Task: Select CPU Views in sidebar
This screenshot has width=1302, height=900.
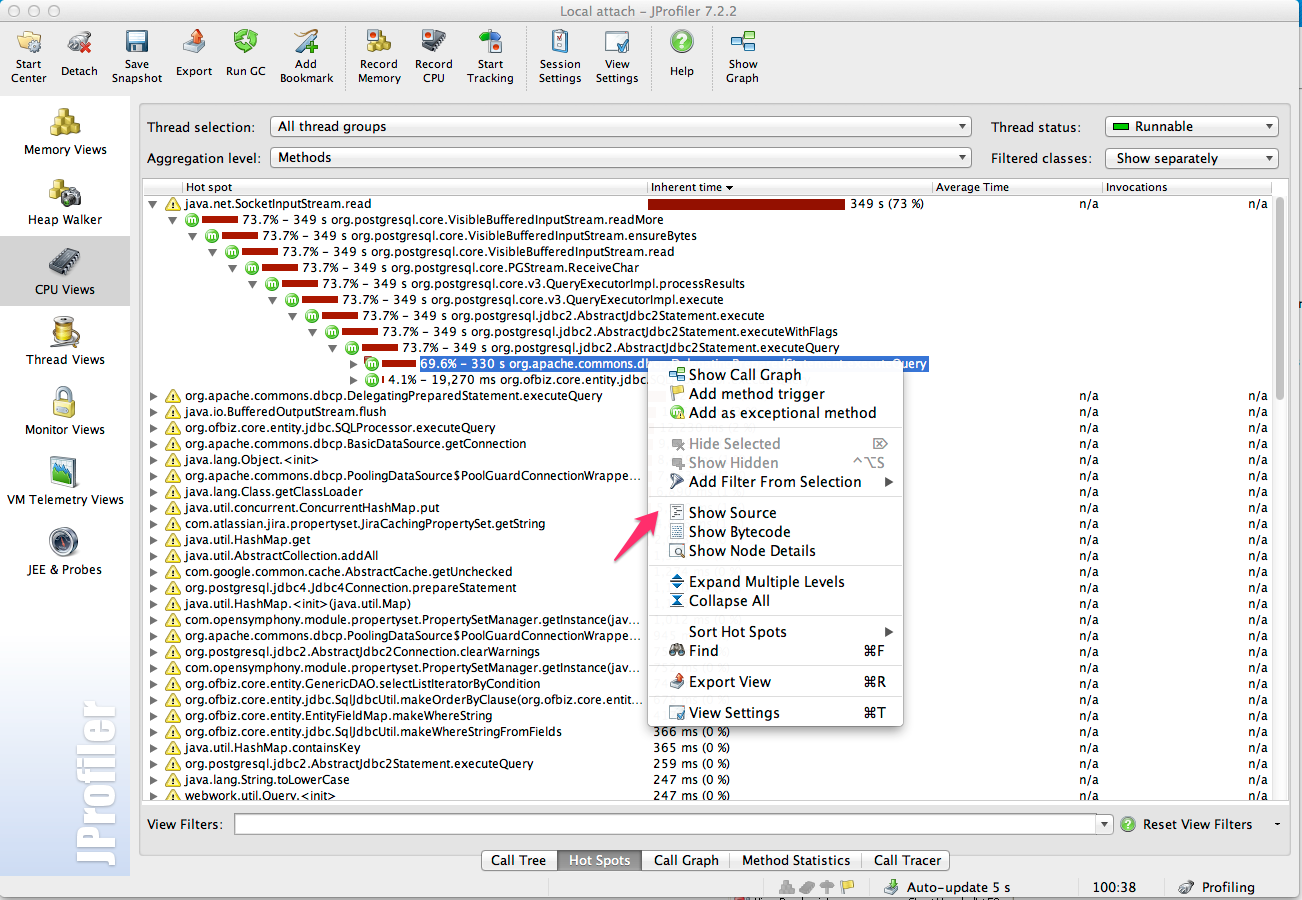Action: click(x=65, y=271)
